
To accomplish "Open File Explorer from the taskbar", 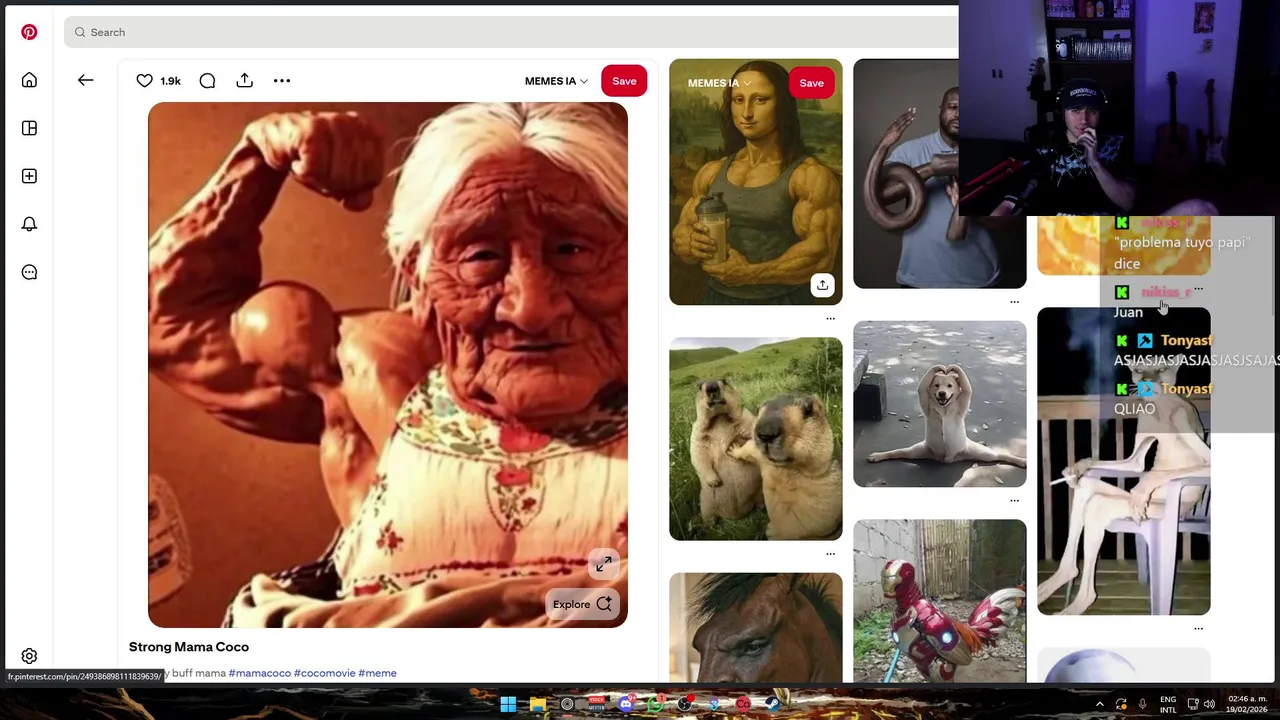I will (538, 704).
